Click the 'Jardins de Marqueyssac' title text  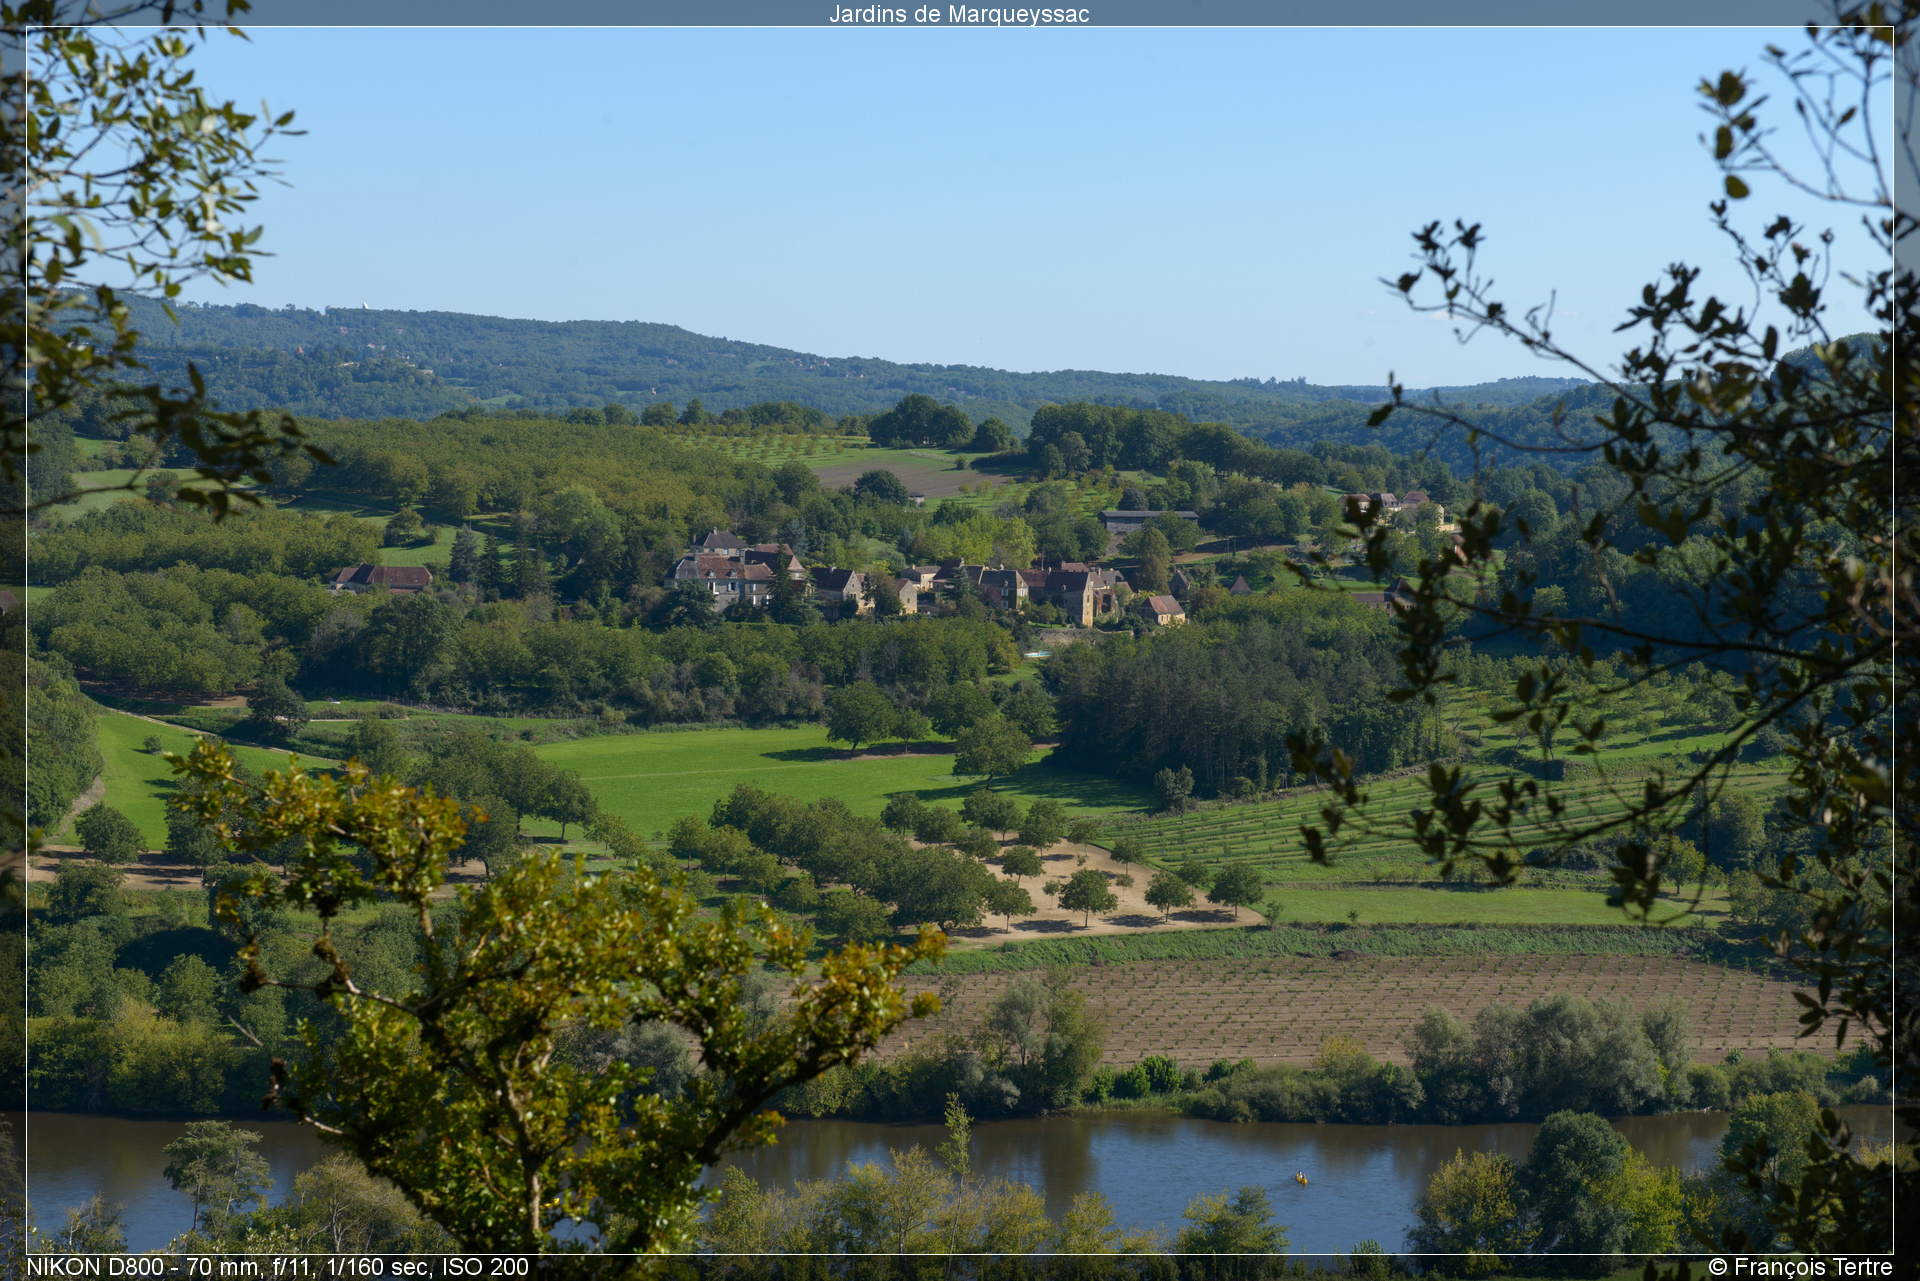(959, 14)
